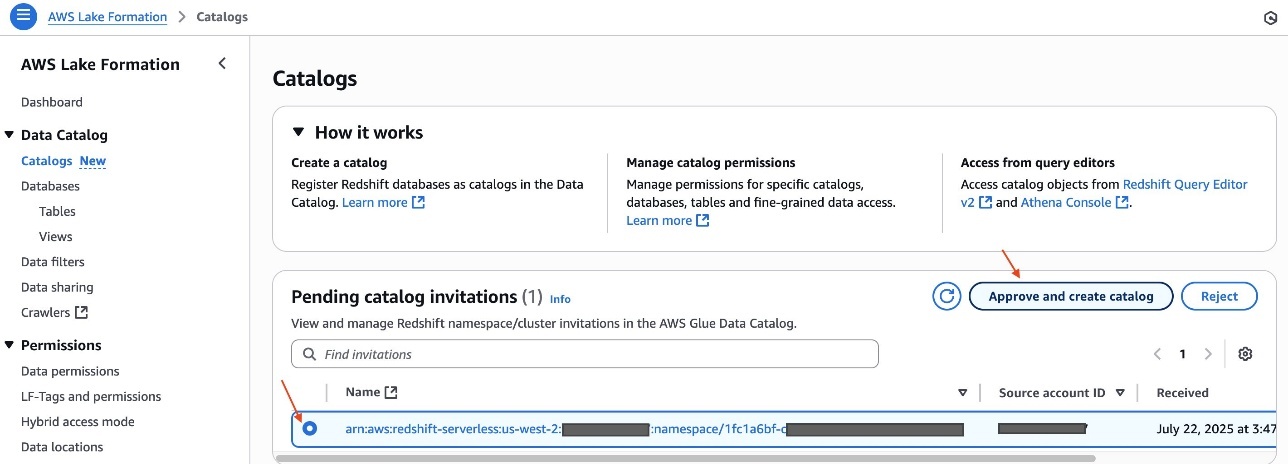This screenshot has height=464, width=1288.
Task: Reject the pending catalog invitation
Action: 1219,296
